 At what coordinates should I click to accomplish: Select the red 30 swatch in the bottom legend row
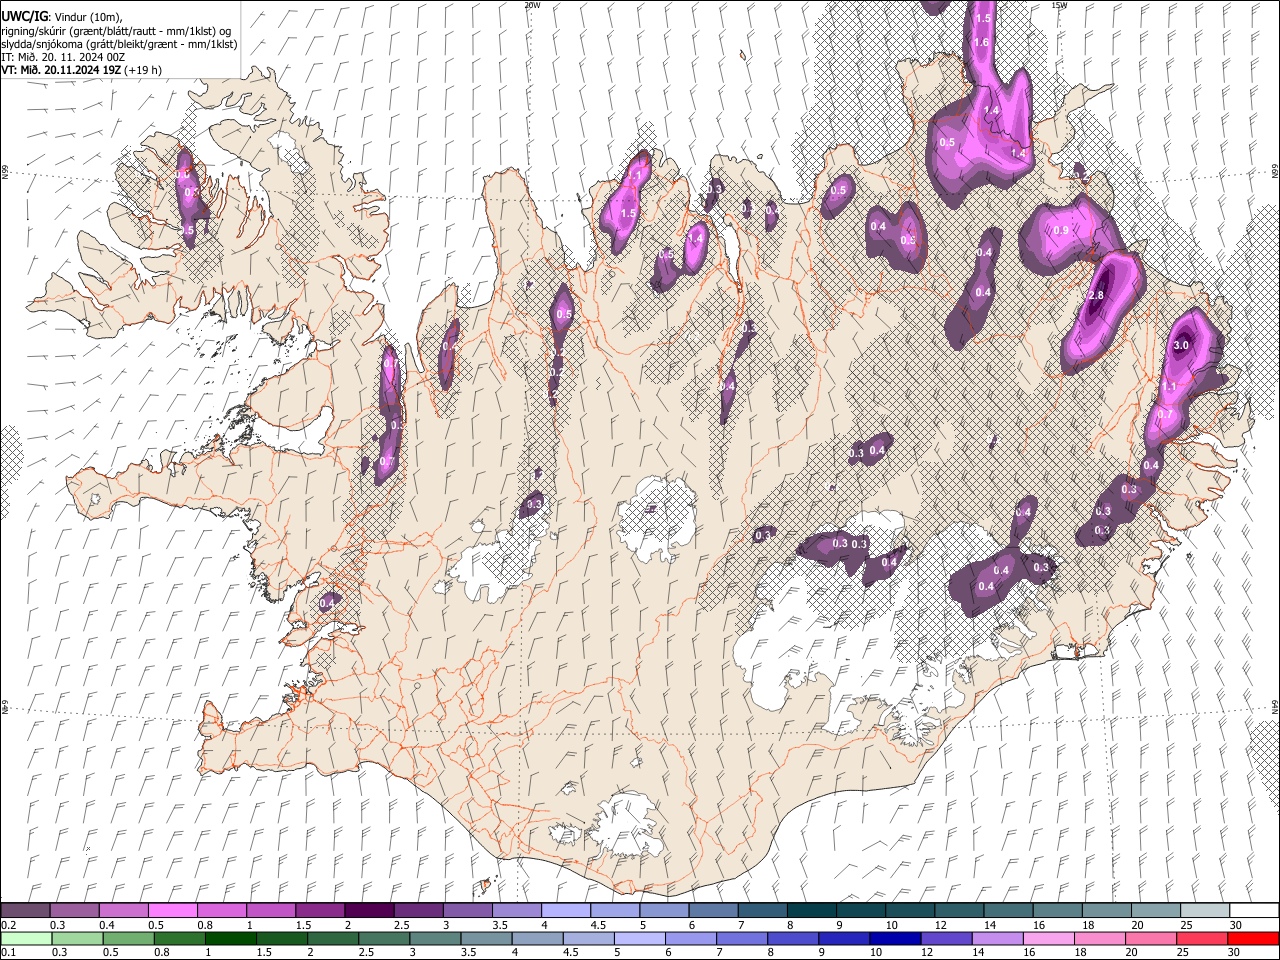pos(1253,938)
